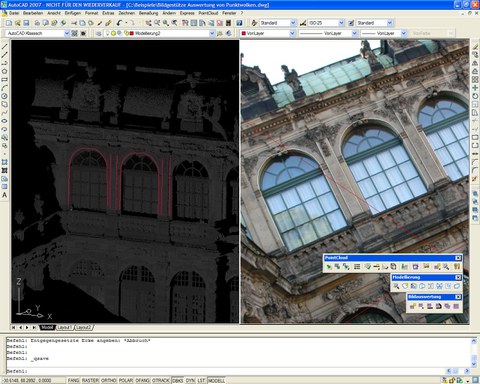Open the text style Standard dropdown
The width and height of the screenshot is (480, 384).
293,23
